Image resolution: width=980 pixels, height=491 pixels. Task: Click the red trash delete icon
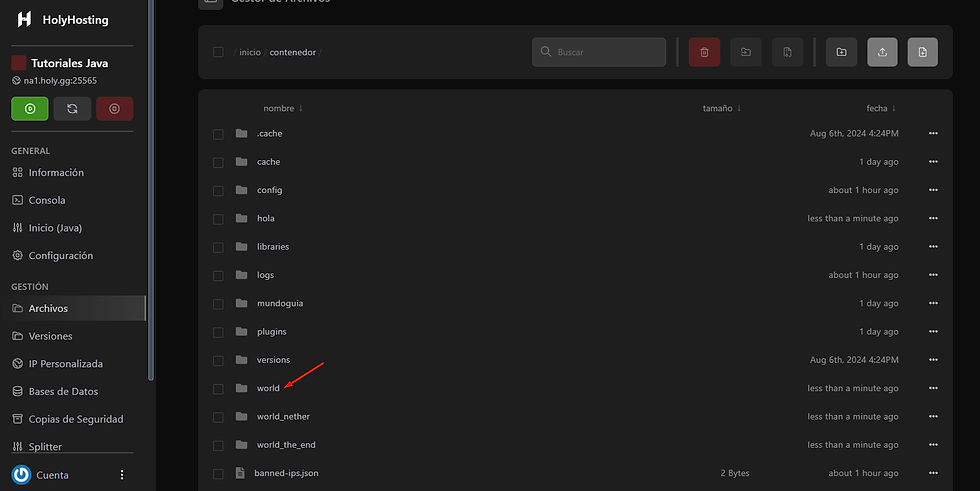tap(704, 52)
